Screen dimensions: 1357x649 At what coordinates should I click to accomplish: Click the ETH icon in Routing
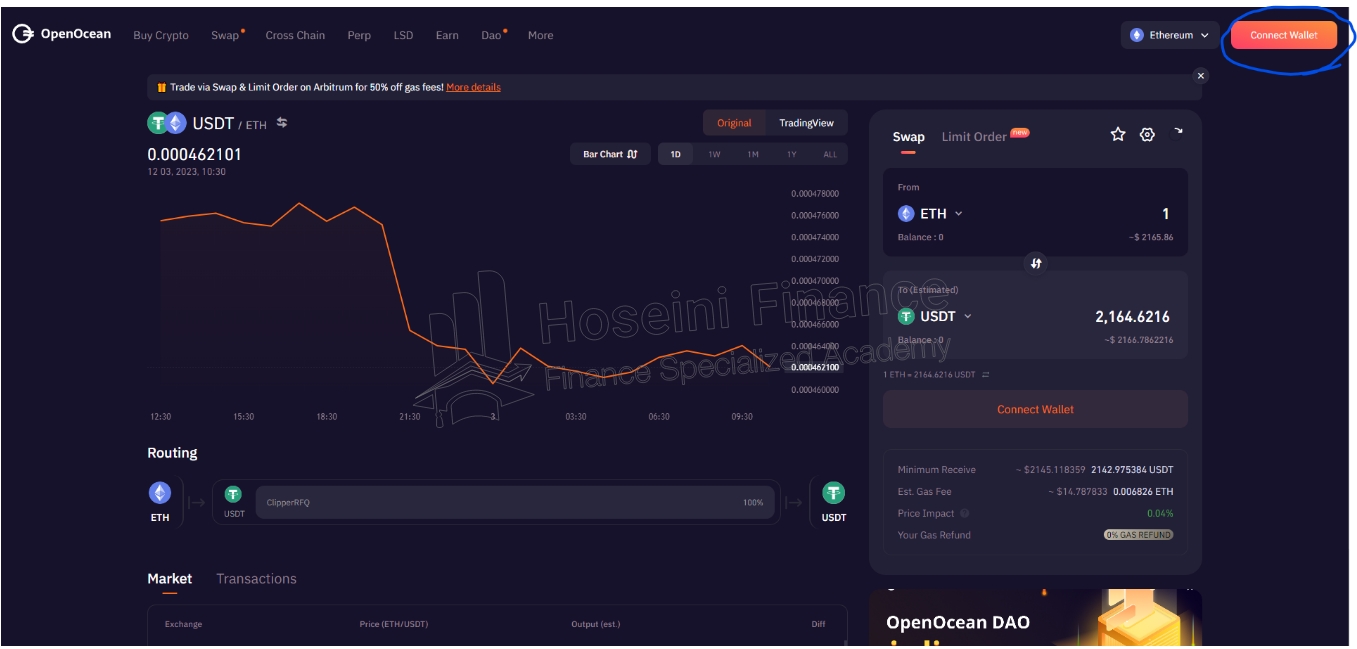[160, 493]
